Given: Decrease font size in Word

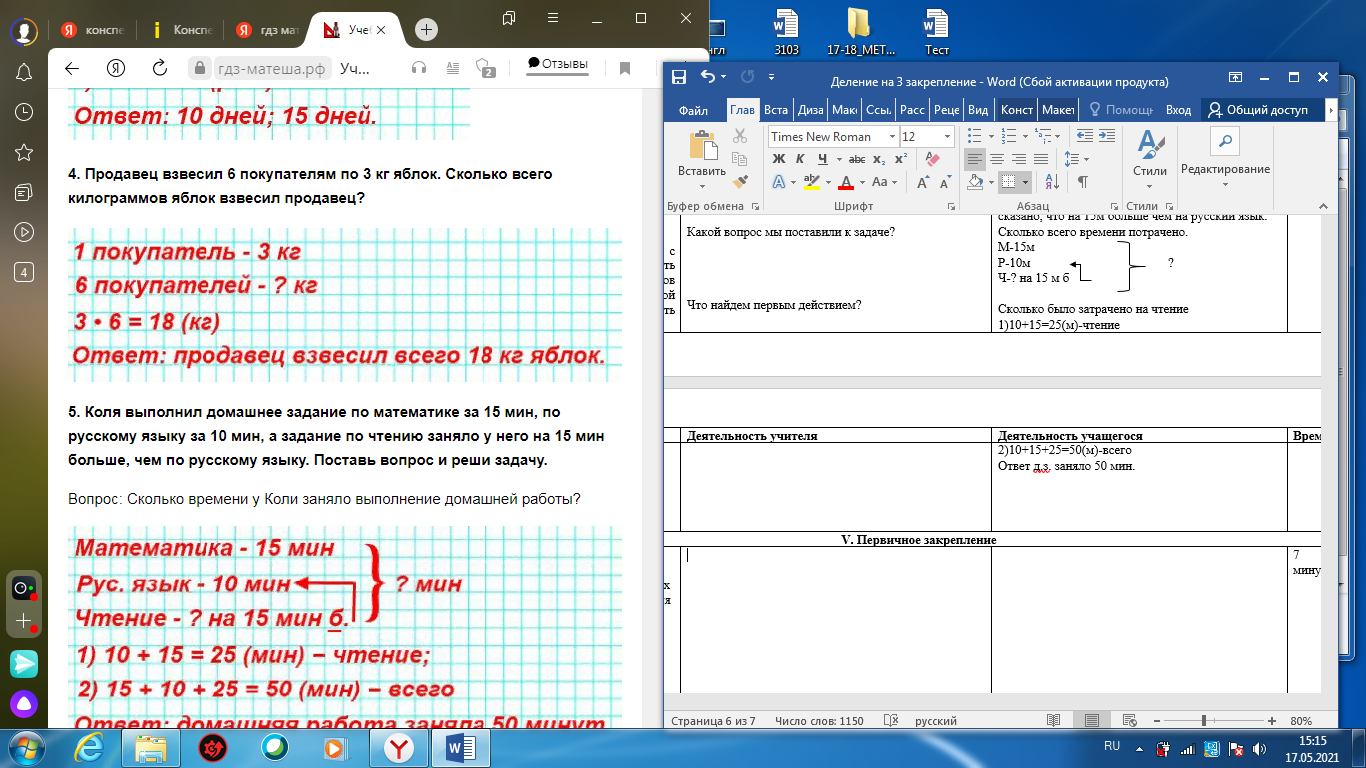Looking at the screenshot, I should [946, 182].
